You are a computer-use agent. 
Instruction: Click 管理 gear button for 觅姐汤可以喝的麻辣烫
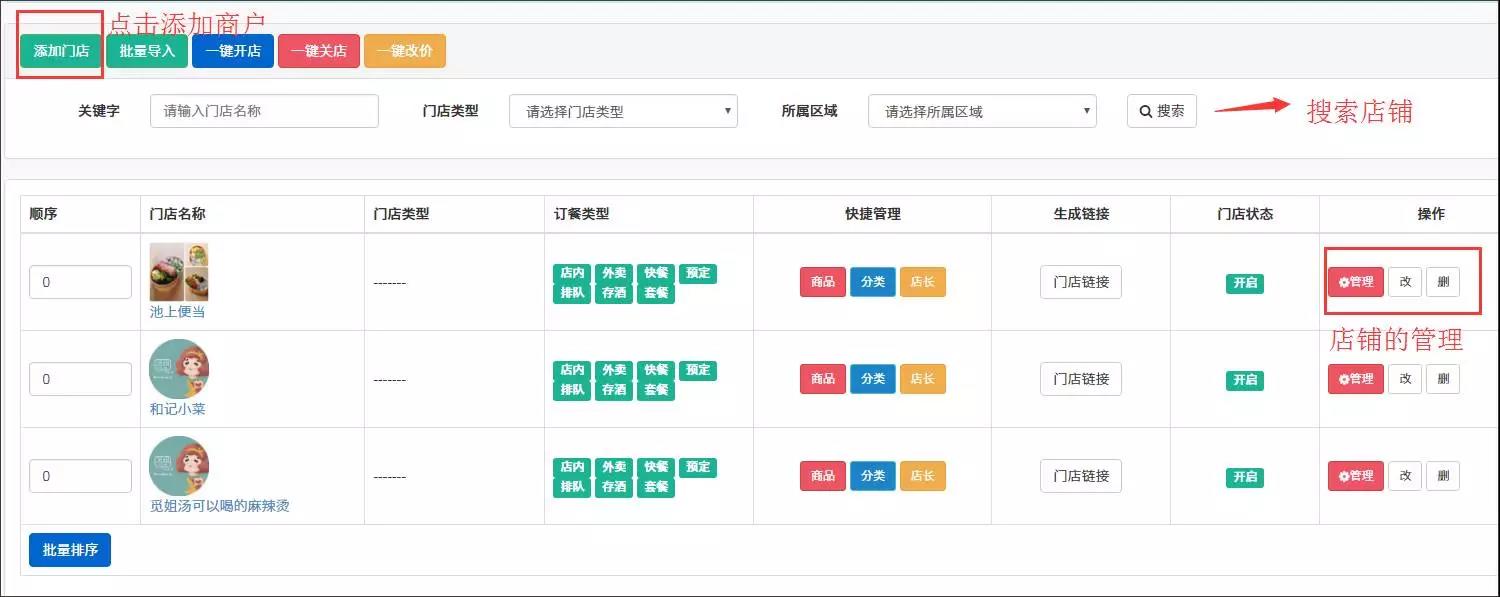(1355, 476)
